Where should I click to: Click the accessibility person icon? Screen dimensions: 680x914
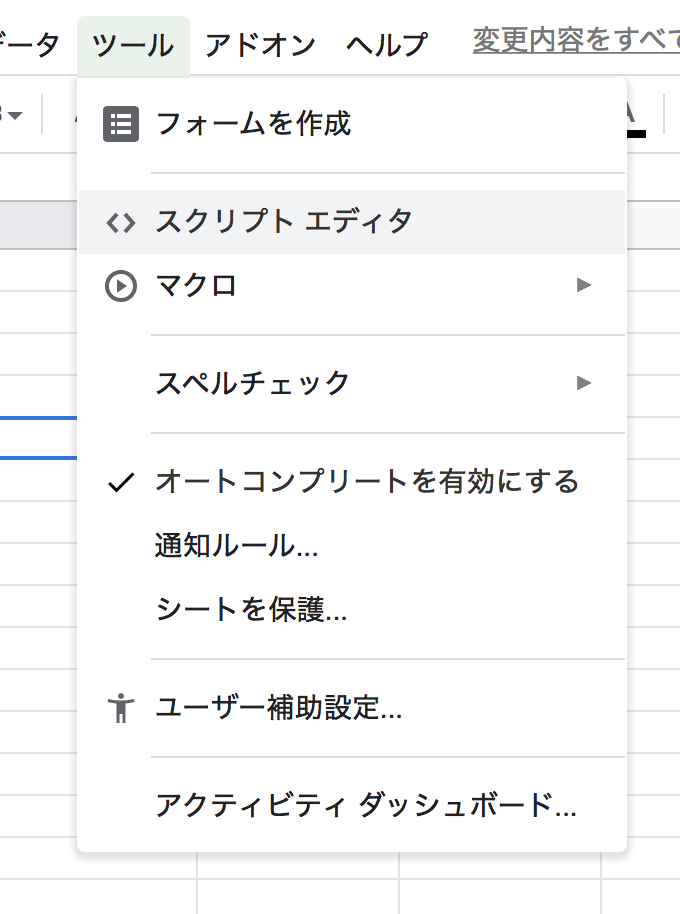(x=121, y=708)
